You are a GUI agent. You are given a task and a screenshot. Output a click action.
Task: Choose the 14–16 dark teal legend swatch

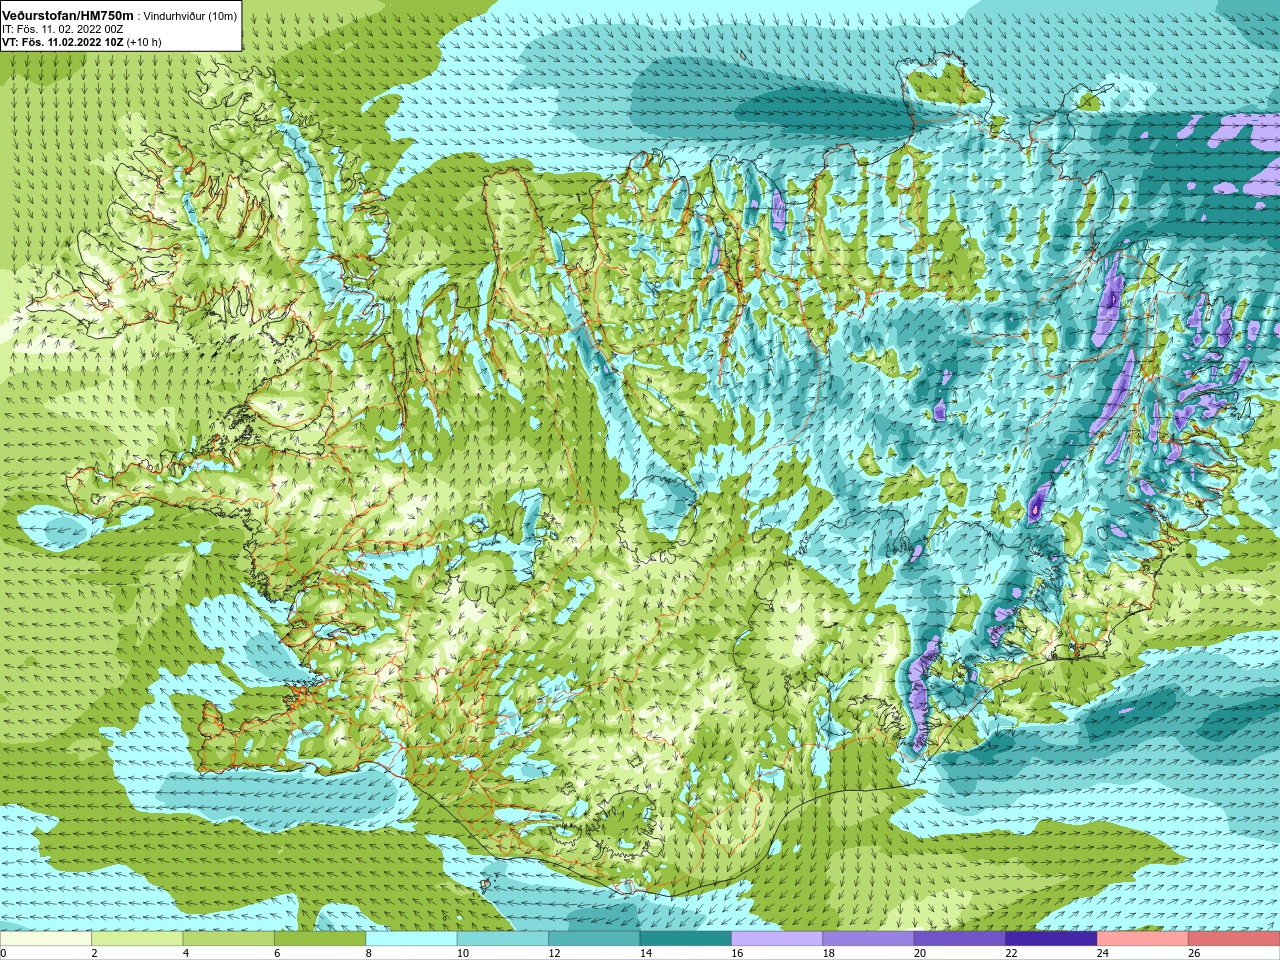685,939
